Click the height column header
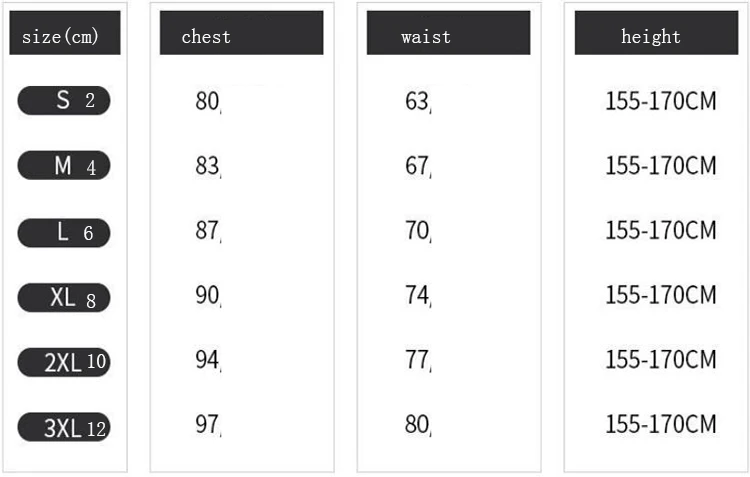This screenshot has width=750, height=477. point(654,36)
